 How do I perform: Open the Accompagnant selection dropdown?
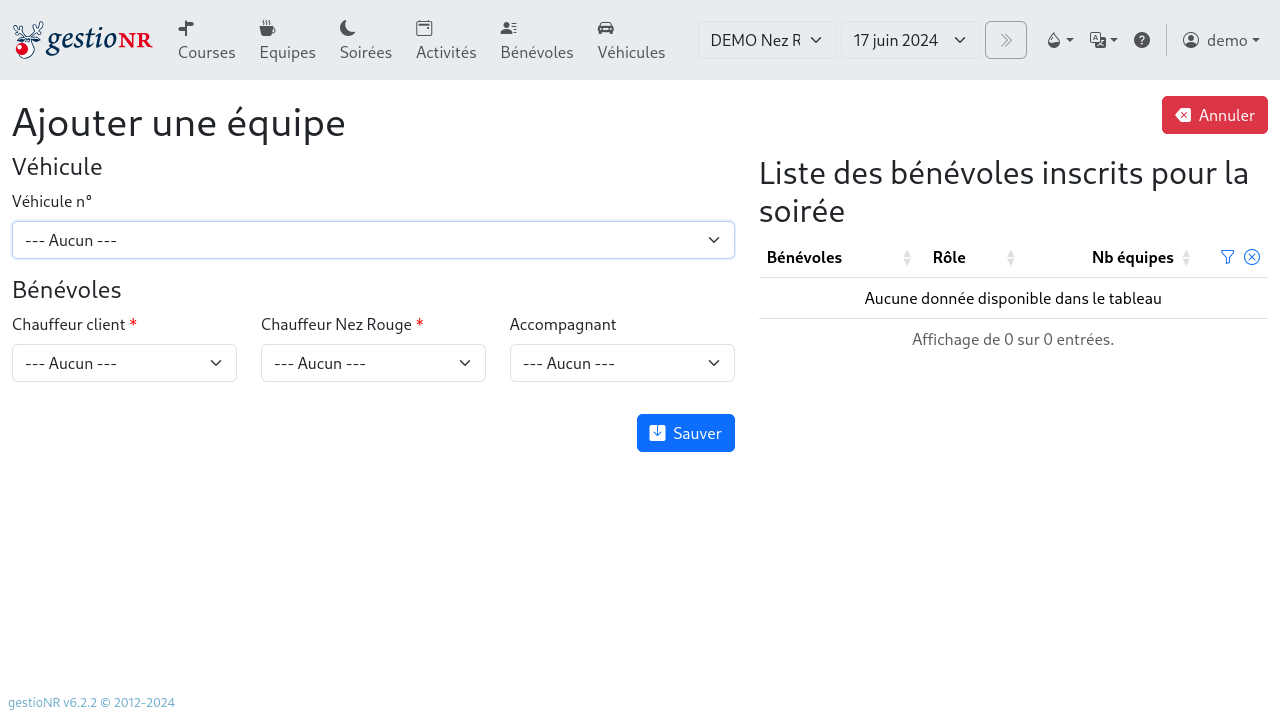pos(622,363)
